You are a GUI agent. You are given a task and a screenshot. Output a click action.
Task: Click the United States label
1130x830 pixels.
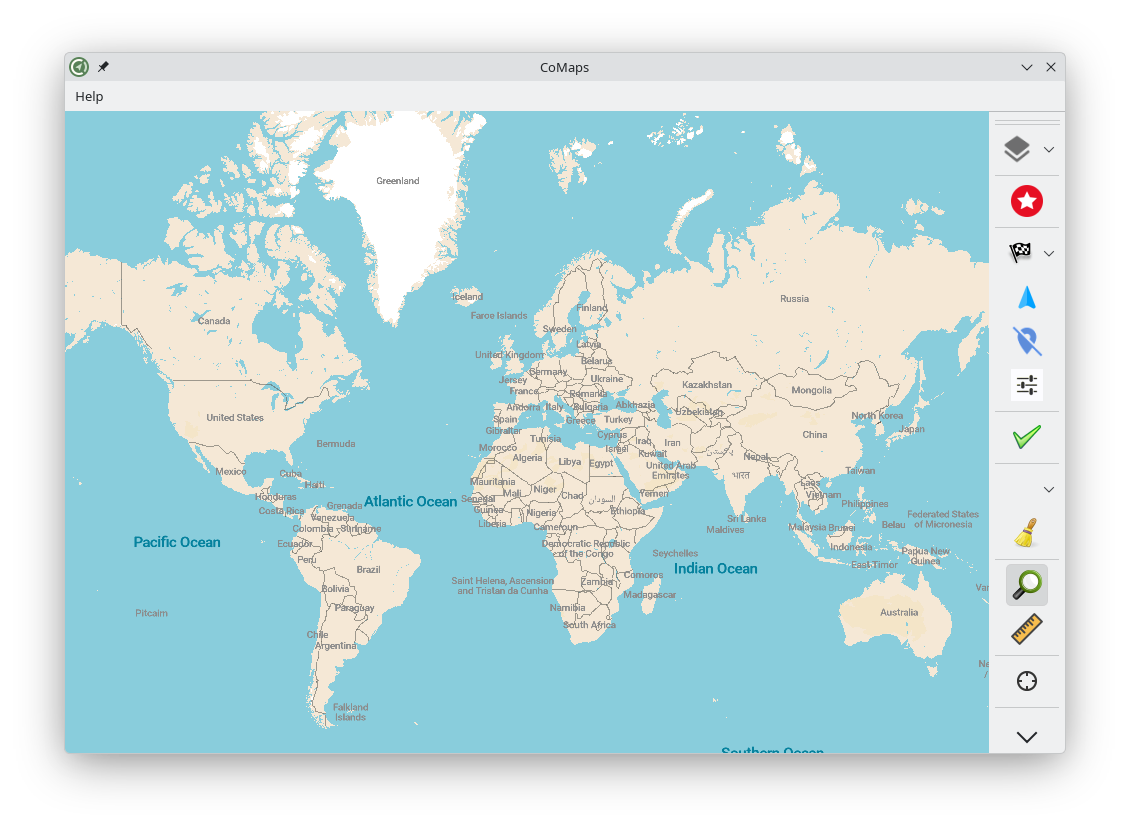click(x=235, y=418)
